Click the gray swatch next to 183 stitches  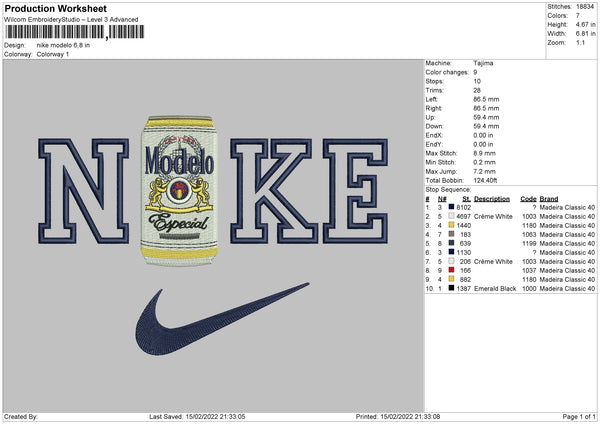tap(451, 234)
